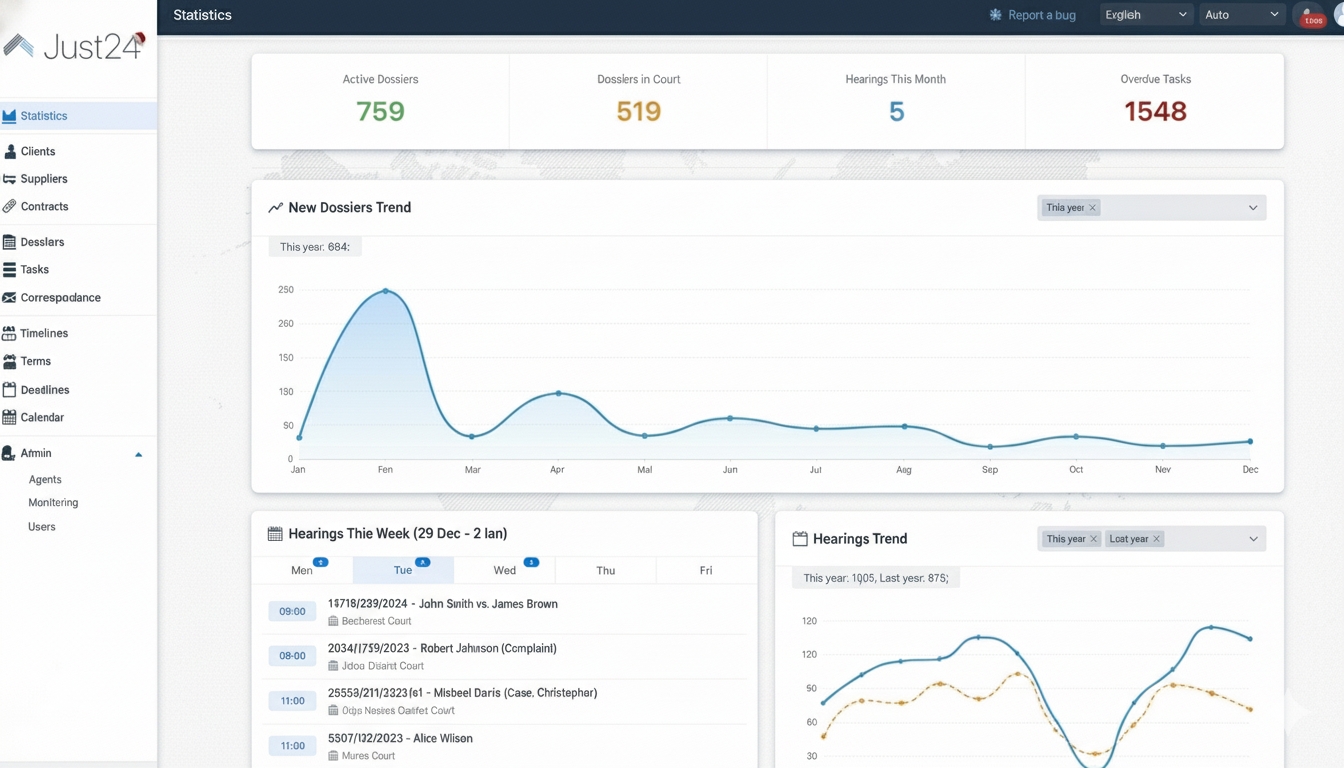This screenshot has height=768, width=1344.
Task: Open the Monitoring page under Admin
Action: (x=52, y=502)
